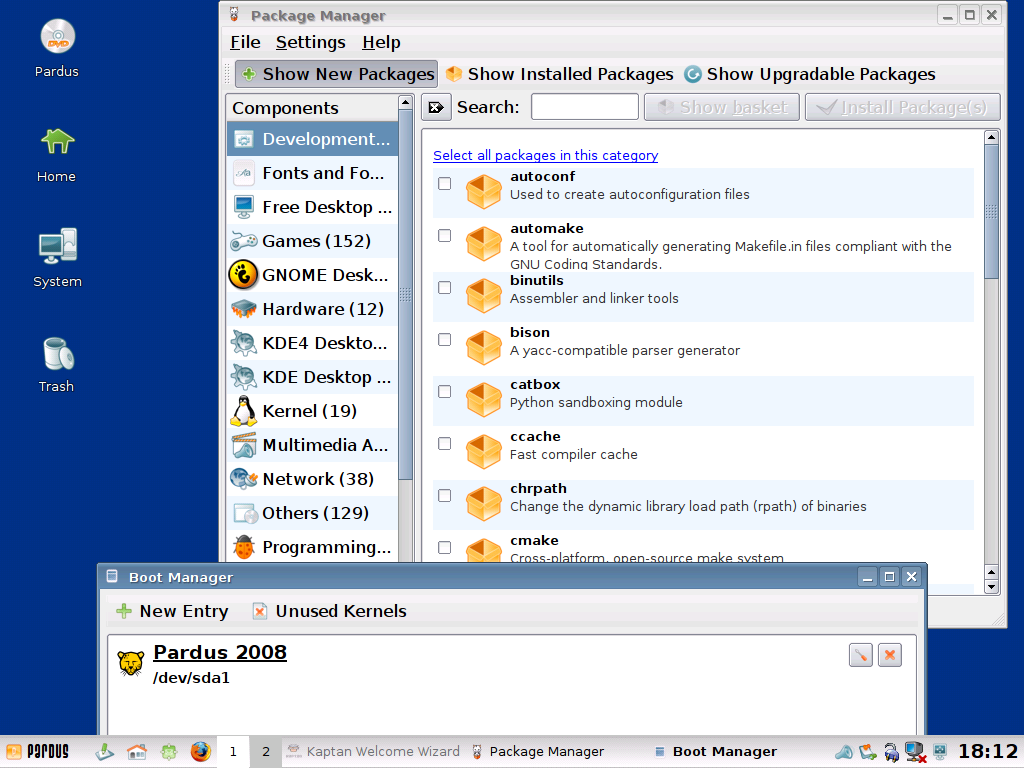This screenshot has width=1024, height=768.
Task: Select the Kernel penguin icon
Action: 244,411
